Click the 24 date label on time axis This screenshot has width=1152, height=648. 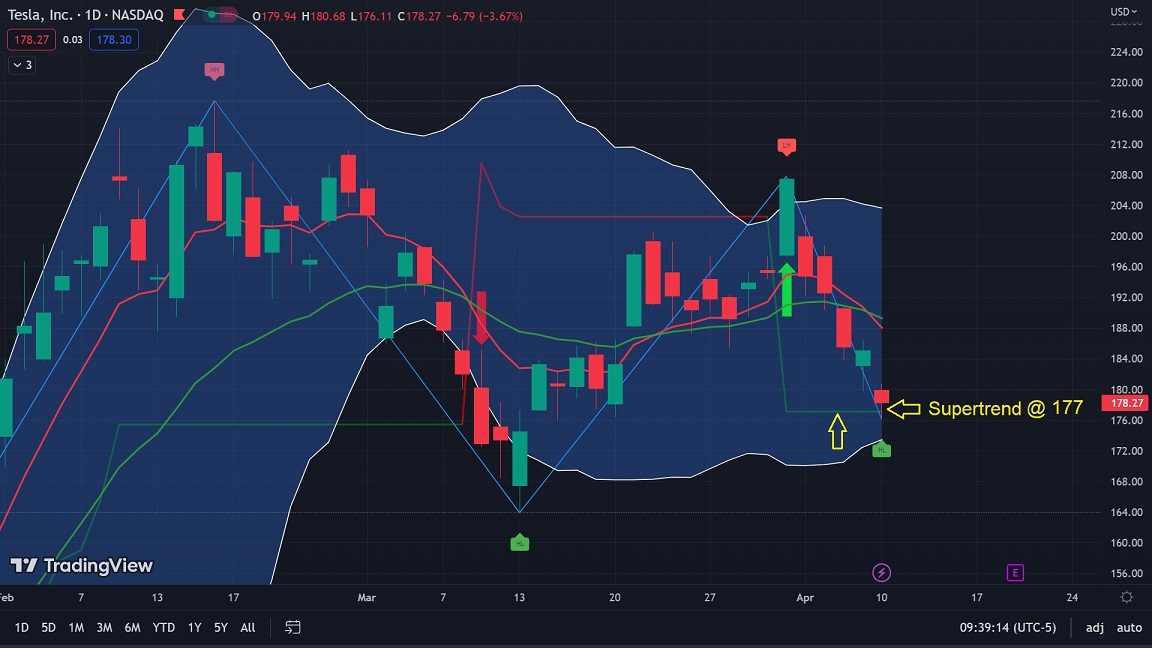point(1072,597)
